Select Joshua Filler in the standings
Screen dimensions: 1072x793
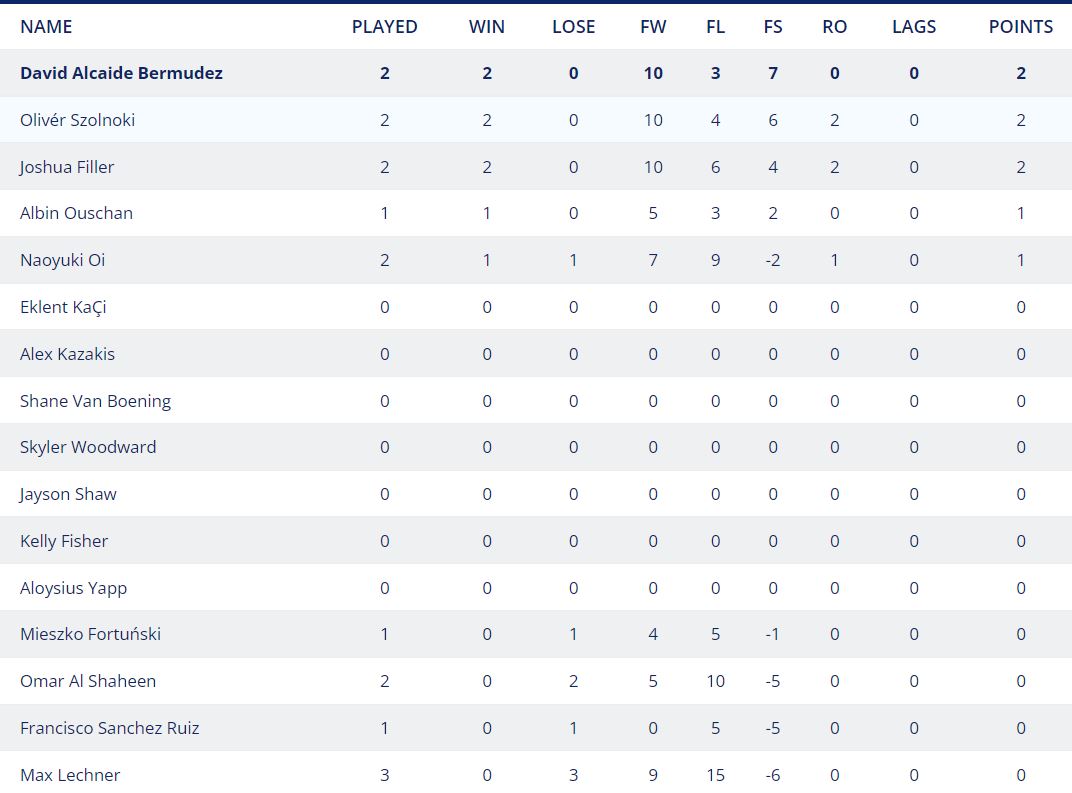66,167
